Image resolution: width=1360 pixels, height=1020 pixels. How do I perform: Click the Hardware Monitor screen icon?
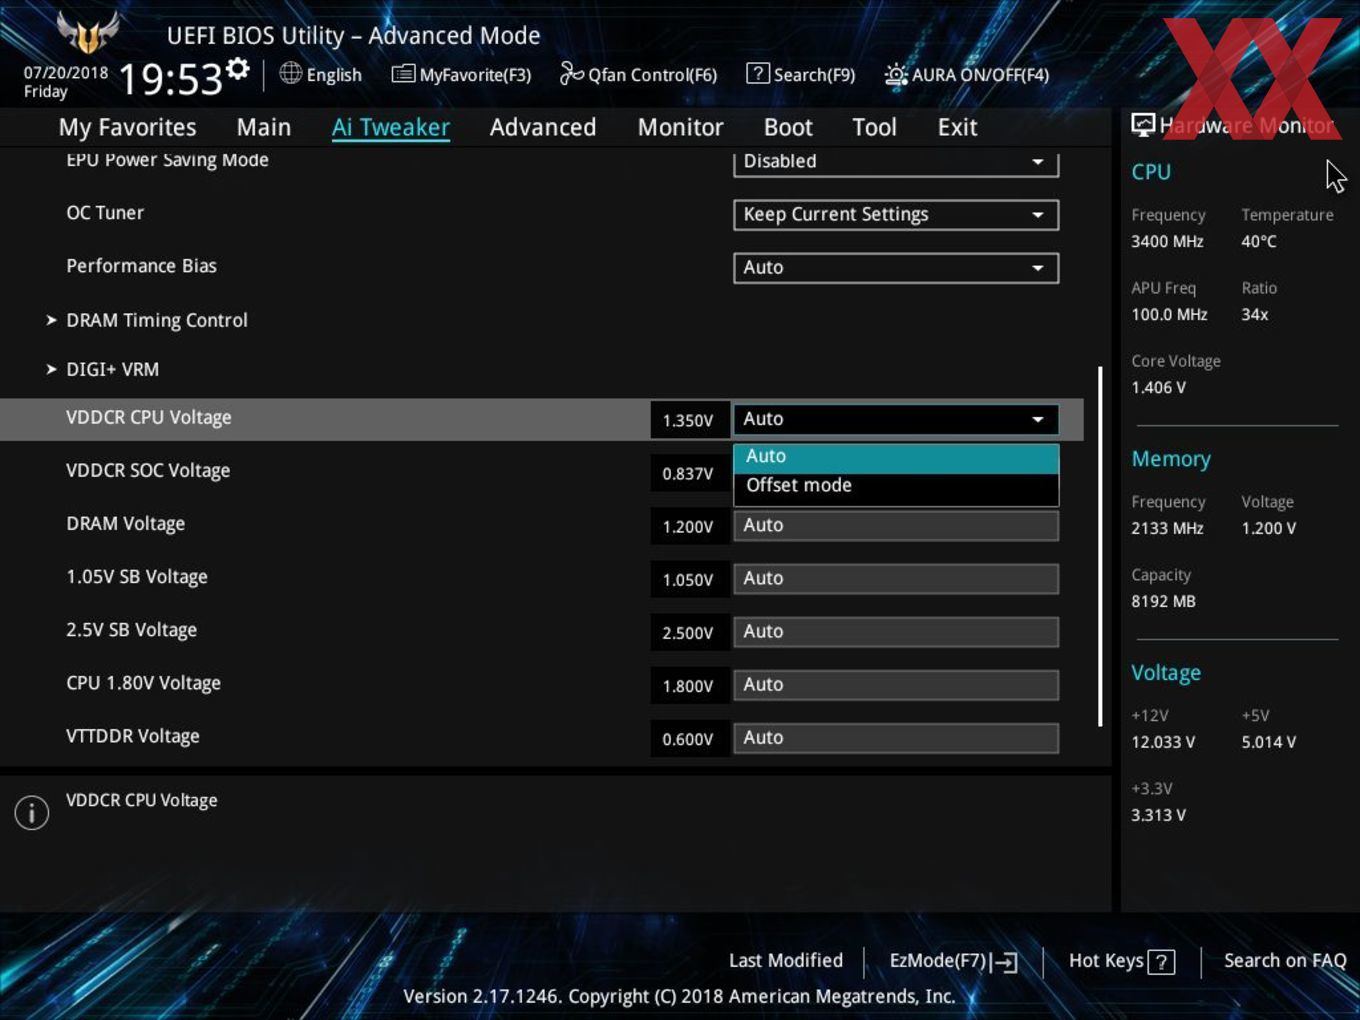(1143, 124)
